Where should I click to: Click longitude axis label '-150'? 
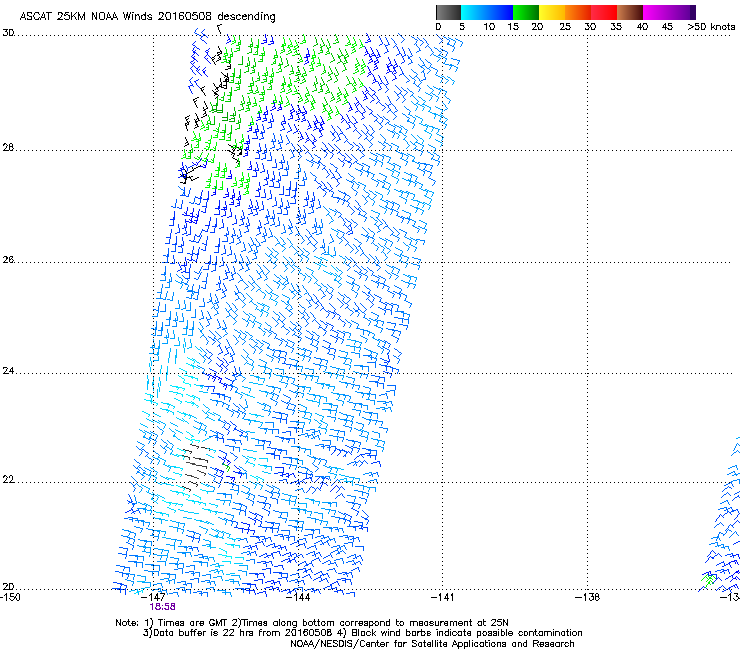coord(10,597)
